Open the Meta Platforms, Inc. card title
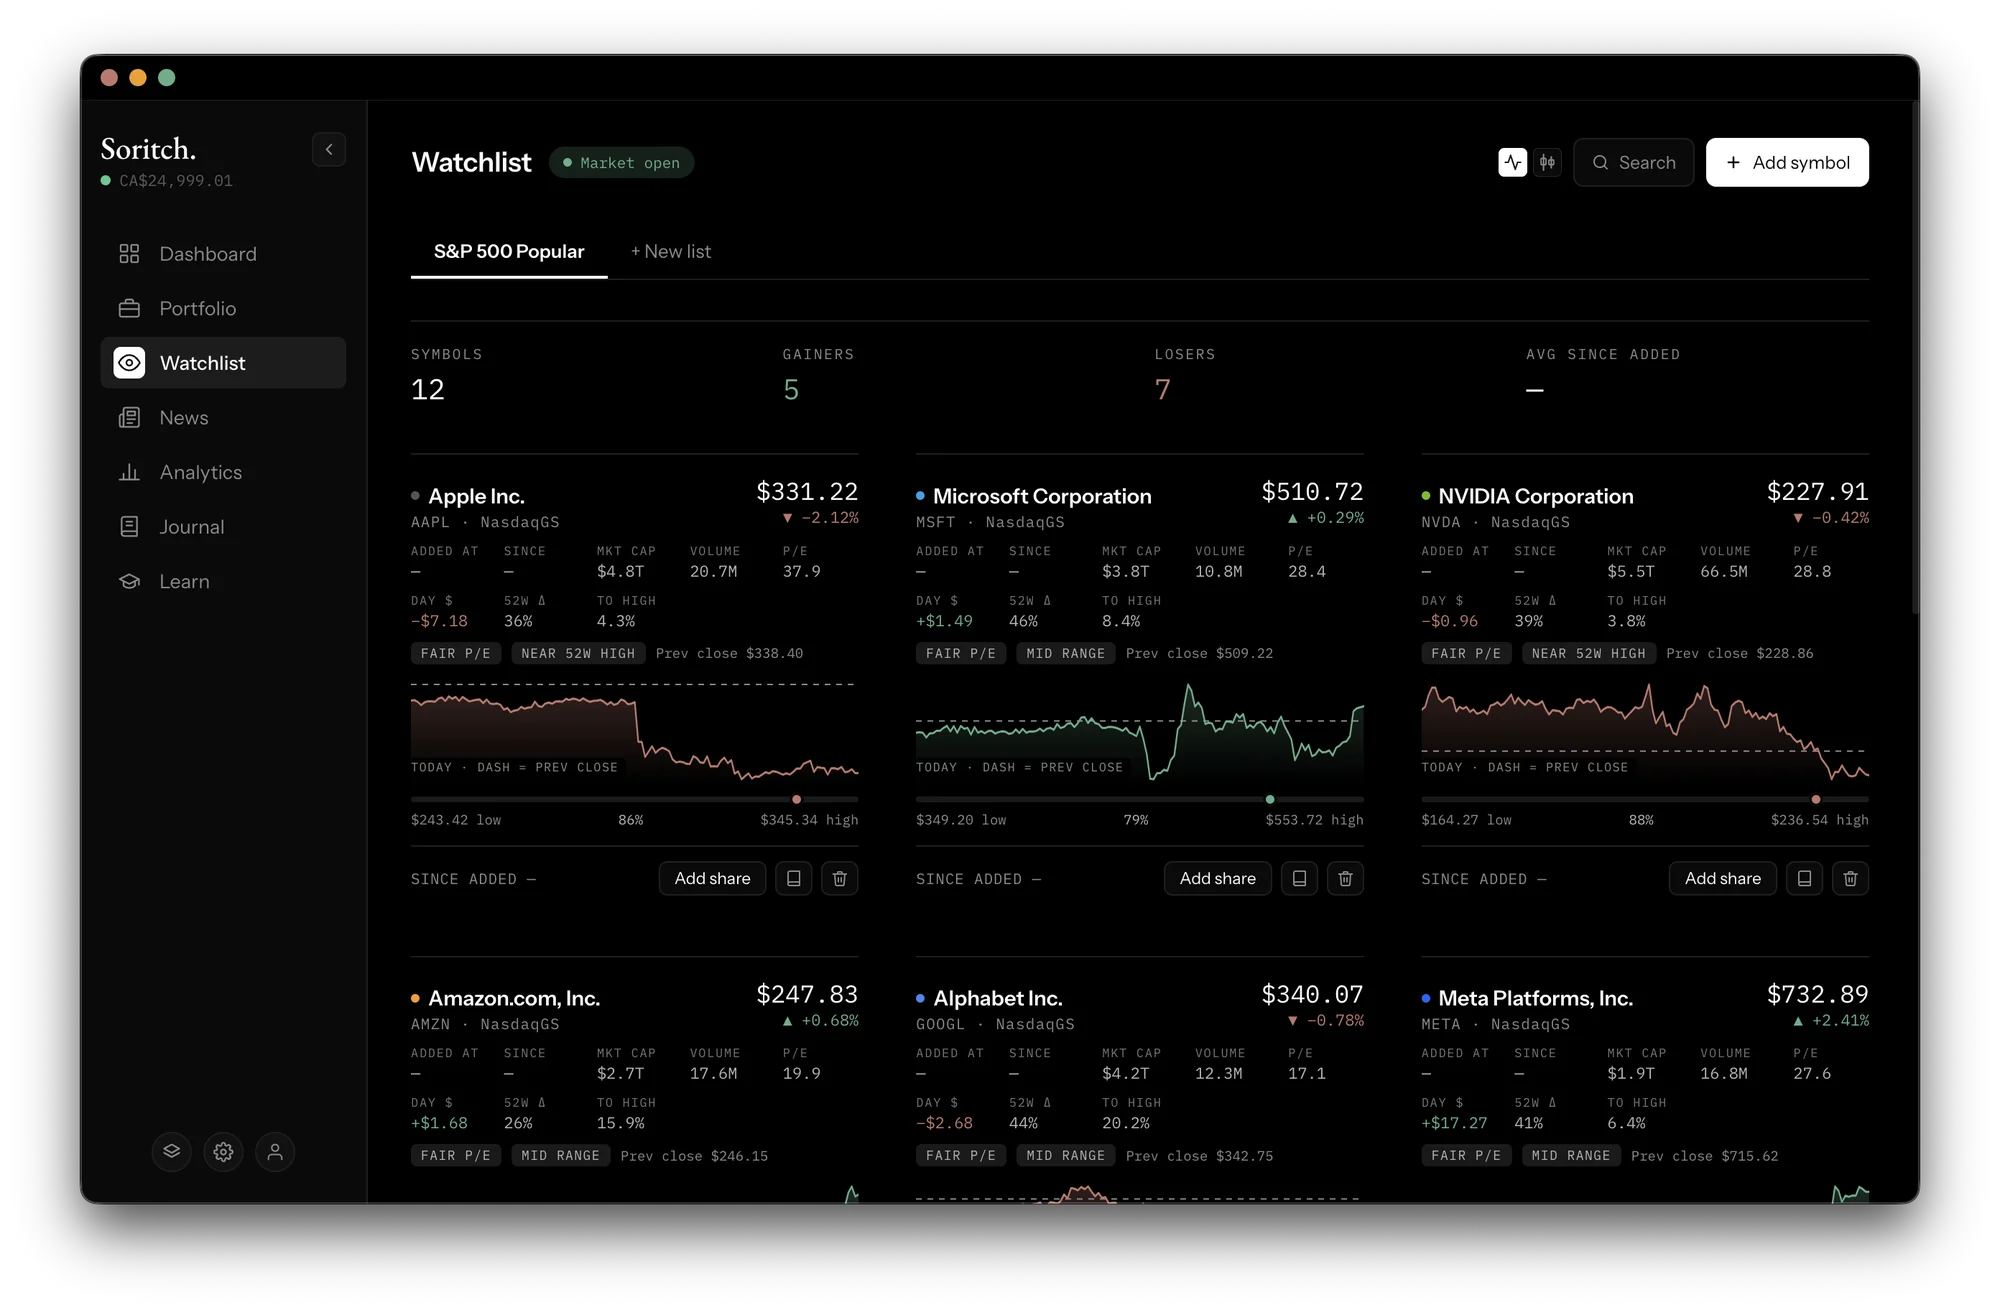2000x1310 pixels. (x=1536, y=998)
